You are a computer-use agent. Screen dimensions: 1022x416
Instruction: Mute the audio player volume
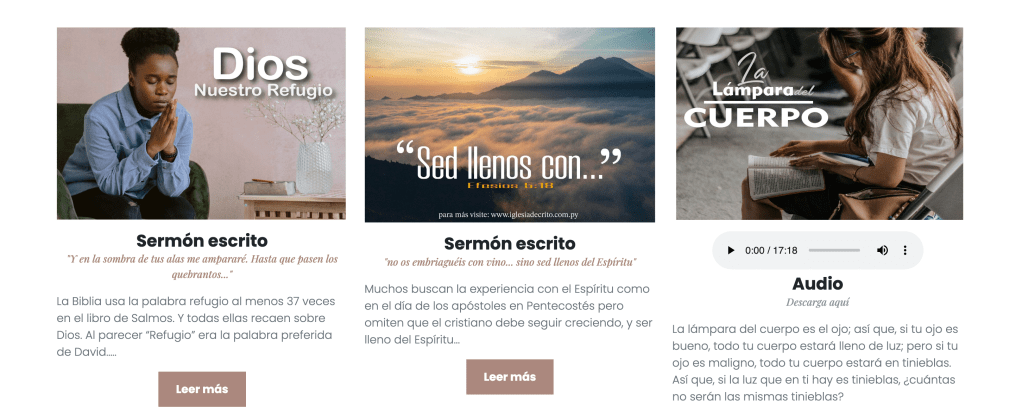click(883, 250)
